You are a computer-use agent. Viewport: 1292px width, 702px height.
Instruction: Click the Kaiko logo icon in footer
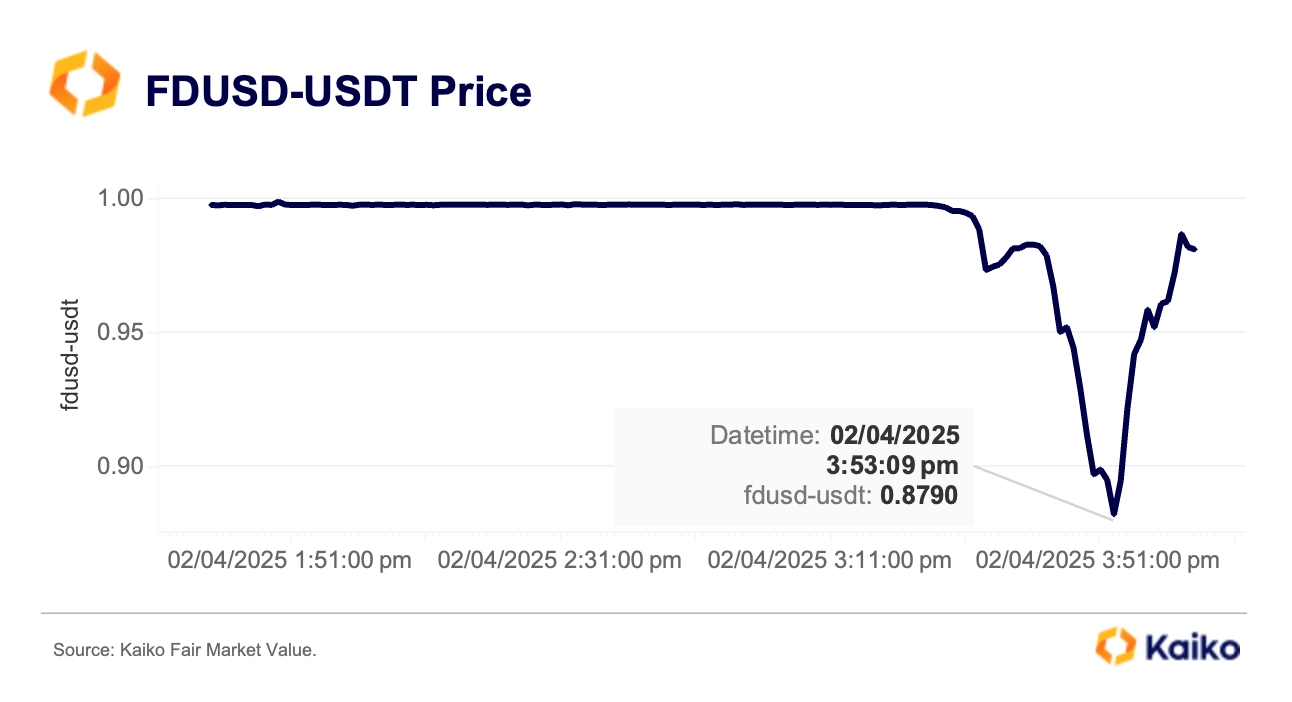pos(1116,645)
